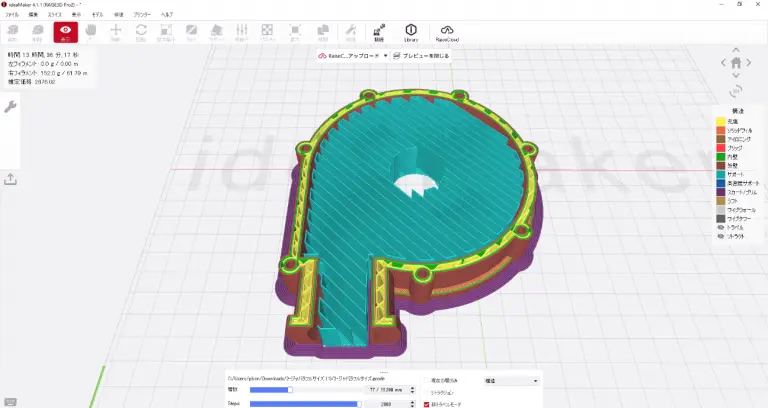Reset view with the home icon

click(x=737, y=63)
